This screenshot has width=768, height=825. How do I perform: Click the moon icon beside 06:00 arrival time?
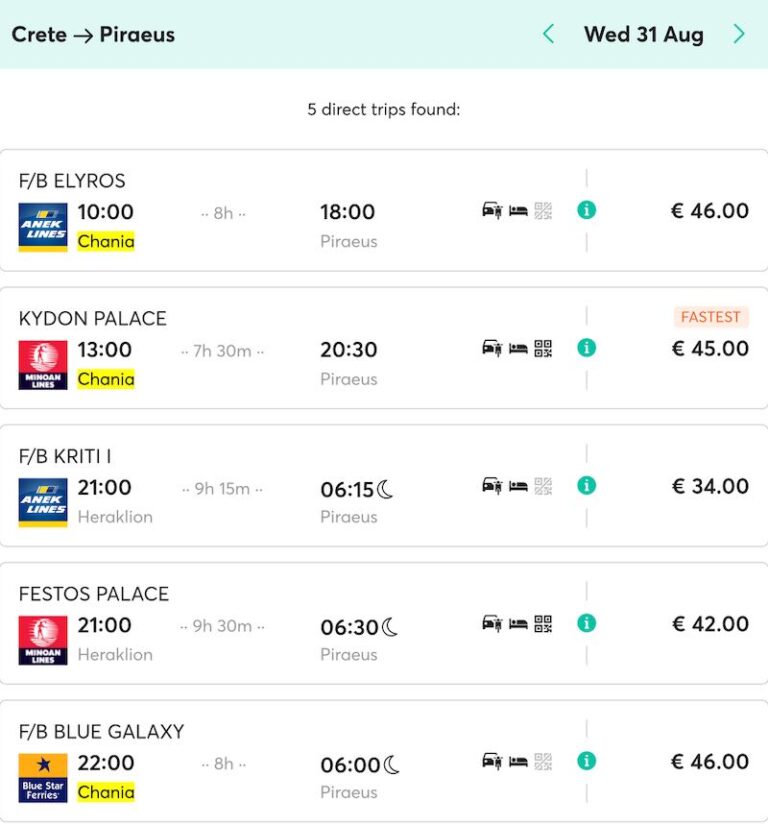tap(390, 763)
